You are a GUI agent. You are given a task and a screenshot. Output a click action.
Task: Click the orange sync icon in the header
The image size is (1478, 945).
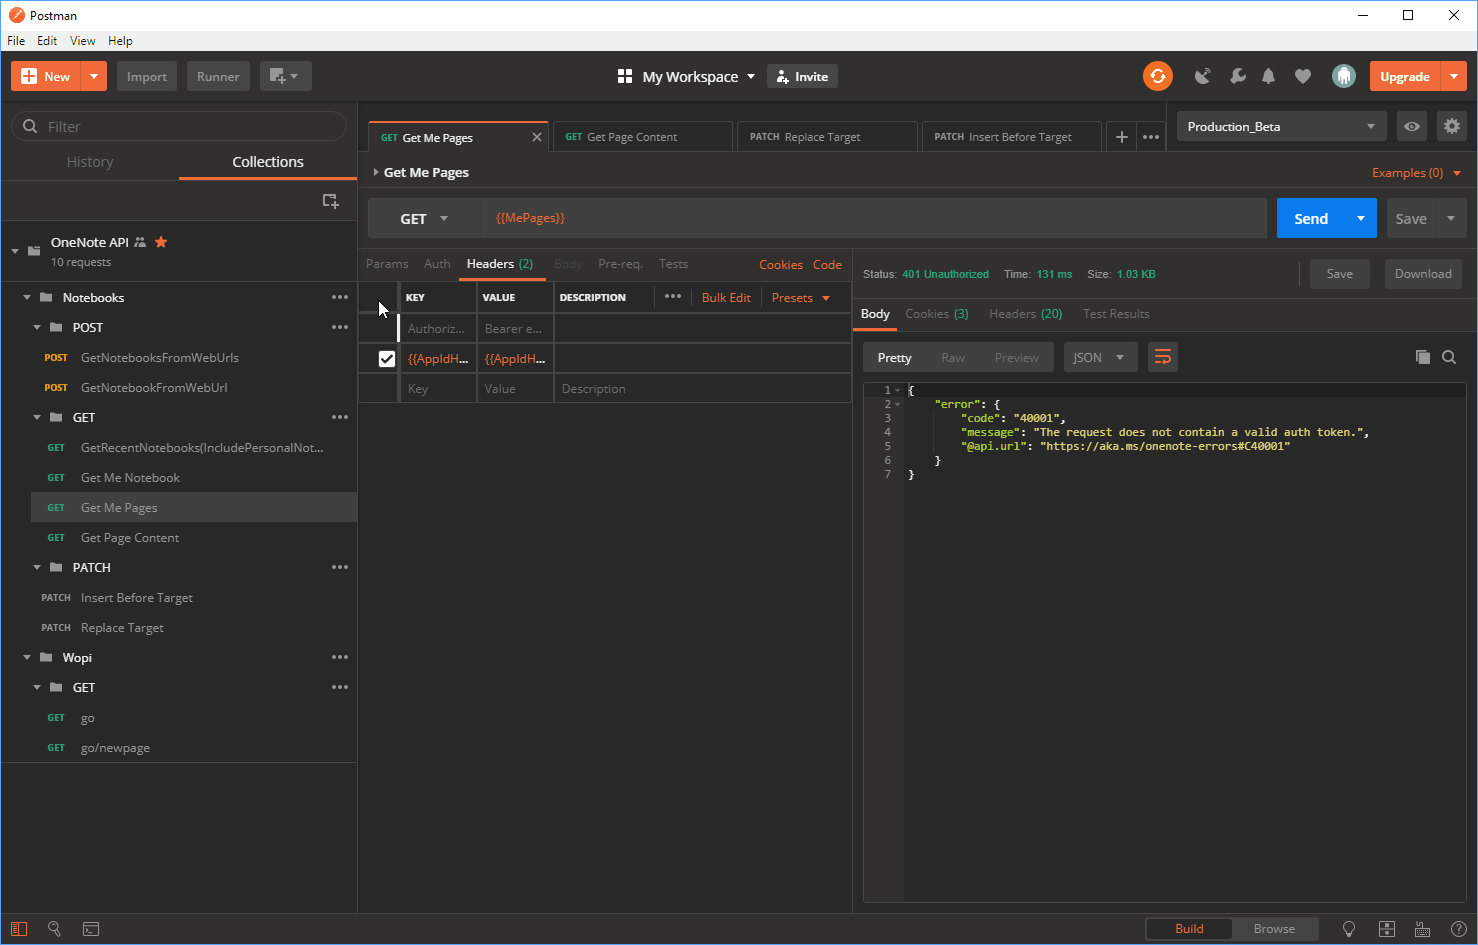click(1157, 75)
